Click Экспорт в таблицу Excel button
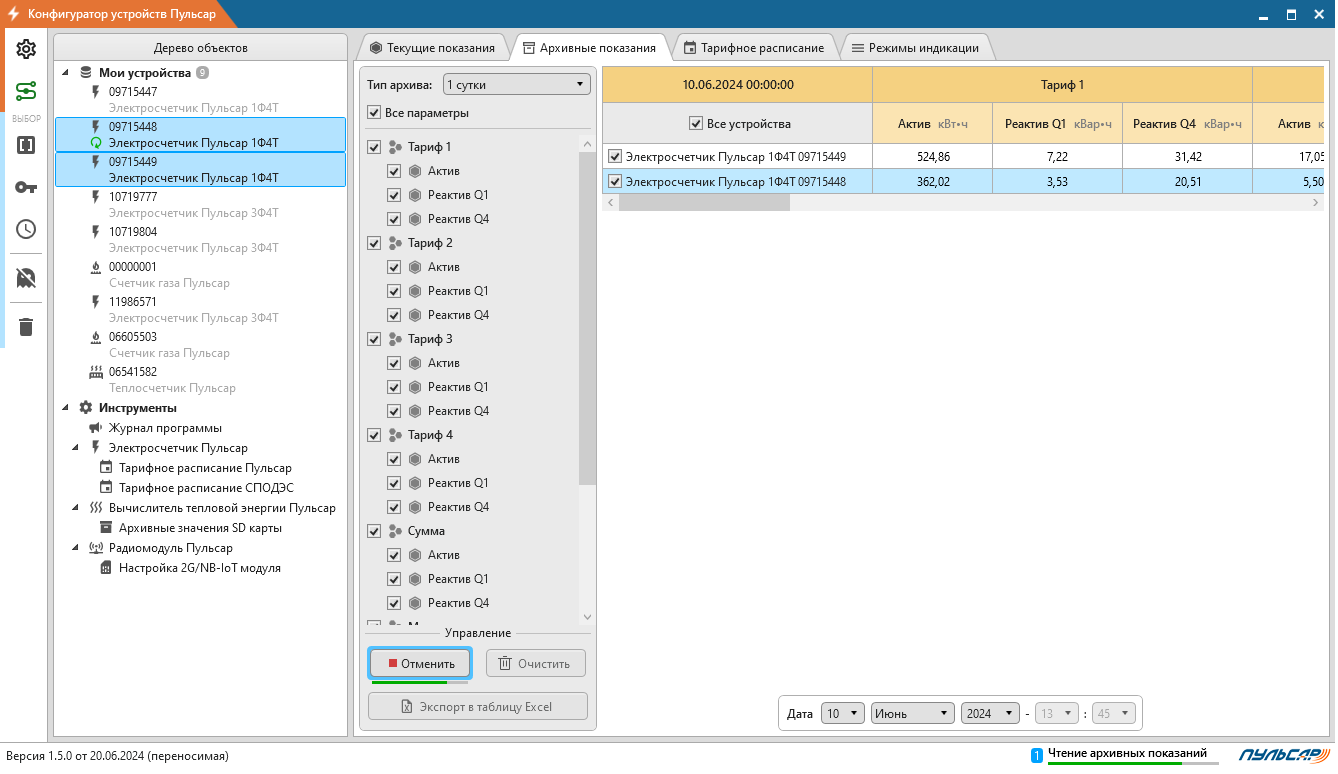The height and width of the screenshot is (774, 1338). (x=477, y=706)
